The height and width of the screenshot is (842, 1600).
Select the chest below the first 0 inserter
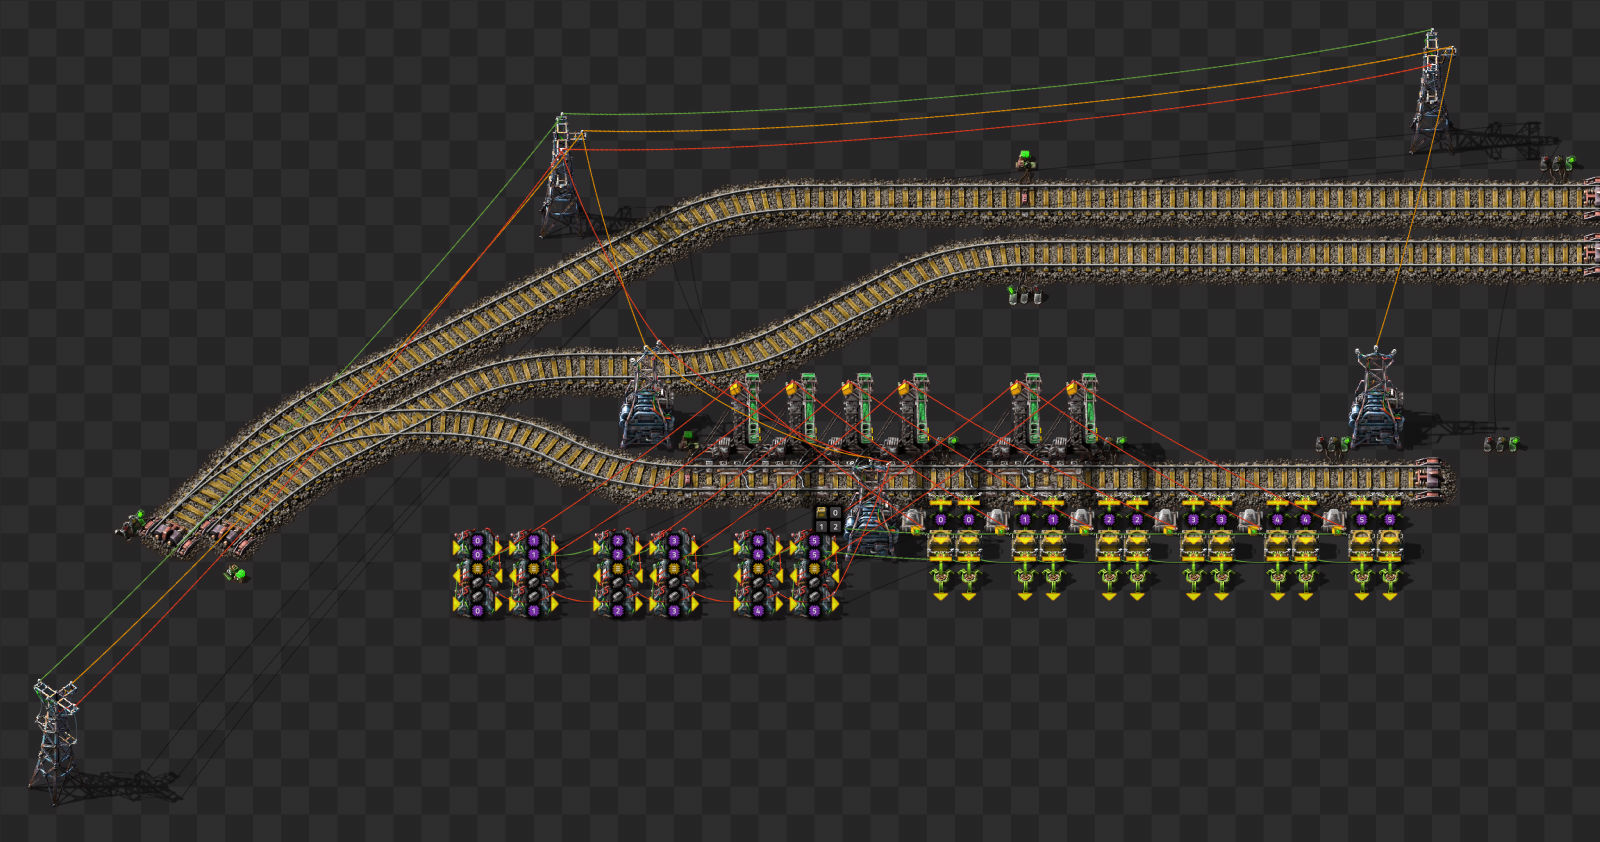click(x=940, y=546)
